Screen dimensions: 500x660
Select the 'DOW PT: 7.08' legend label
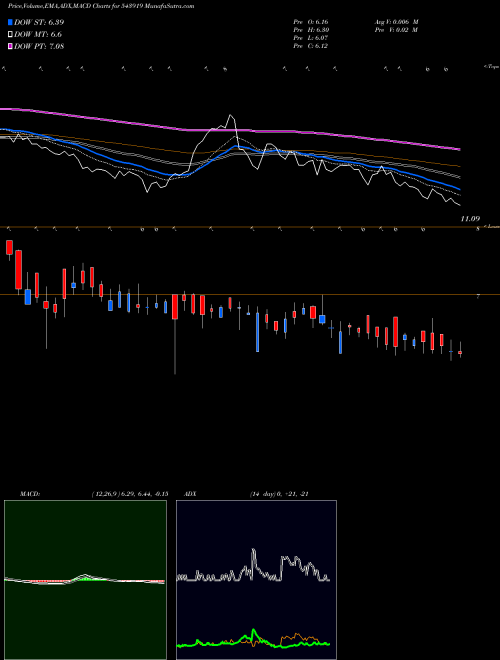coord(39,46)
